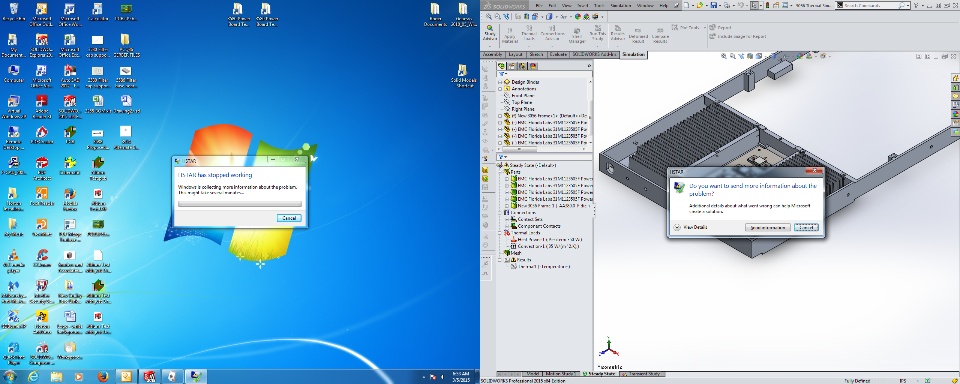
Task: Click Cancel in the stopped working dialog
Action: pos(289,218)
